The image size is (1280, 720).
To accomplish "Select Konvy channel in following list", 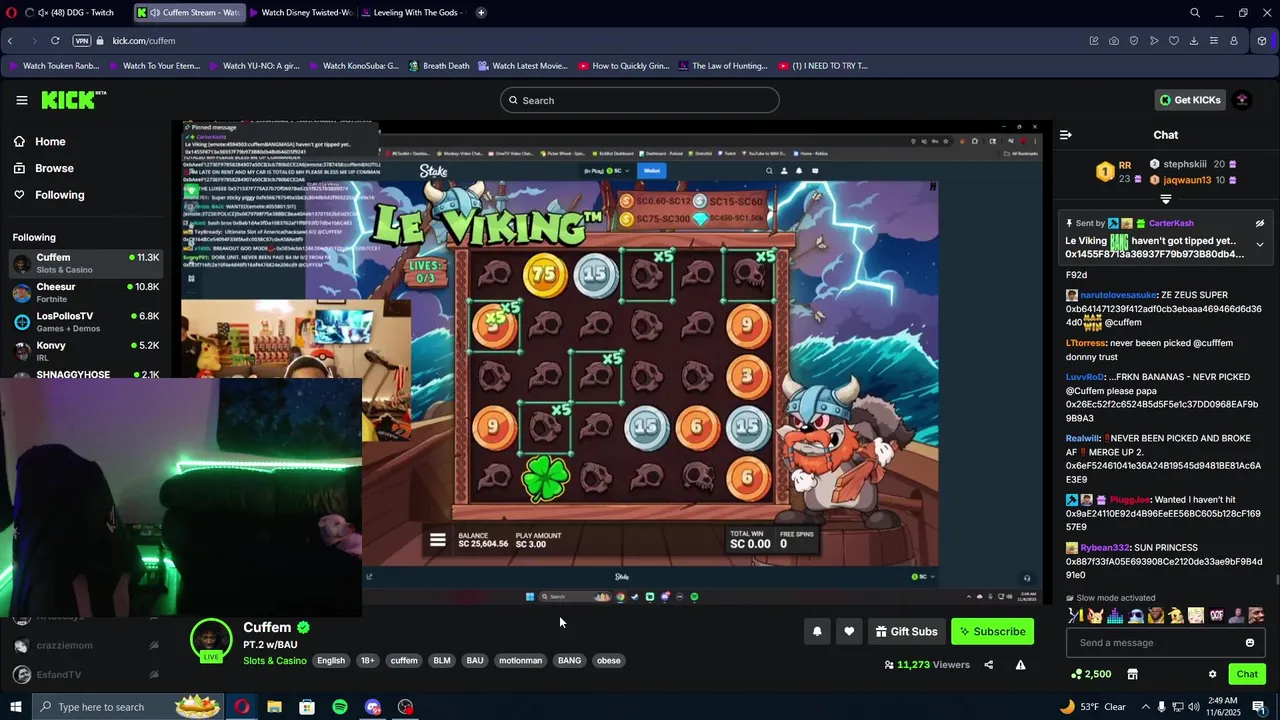I will [85, 351].
